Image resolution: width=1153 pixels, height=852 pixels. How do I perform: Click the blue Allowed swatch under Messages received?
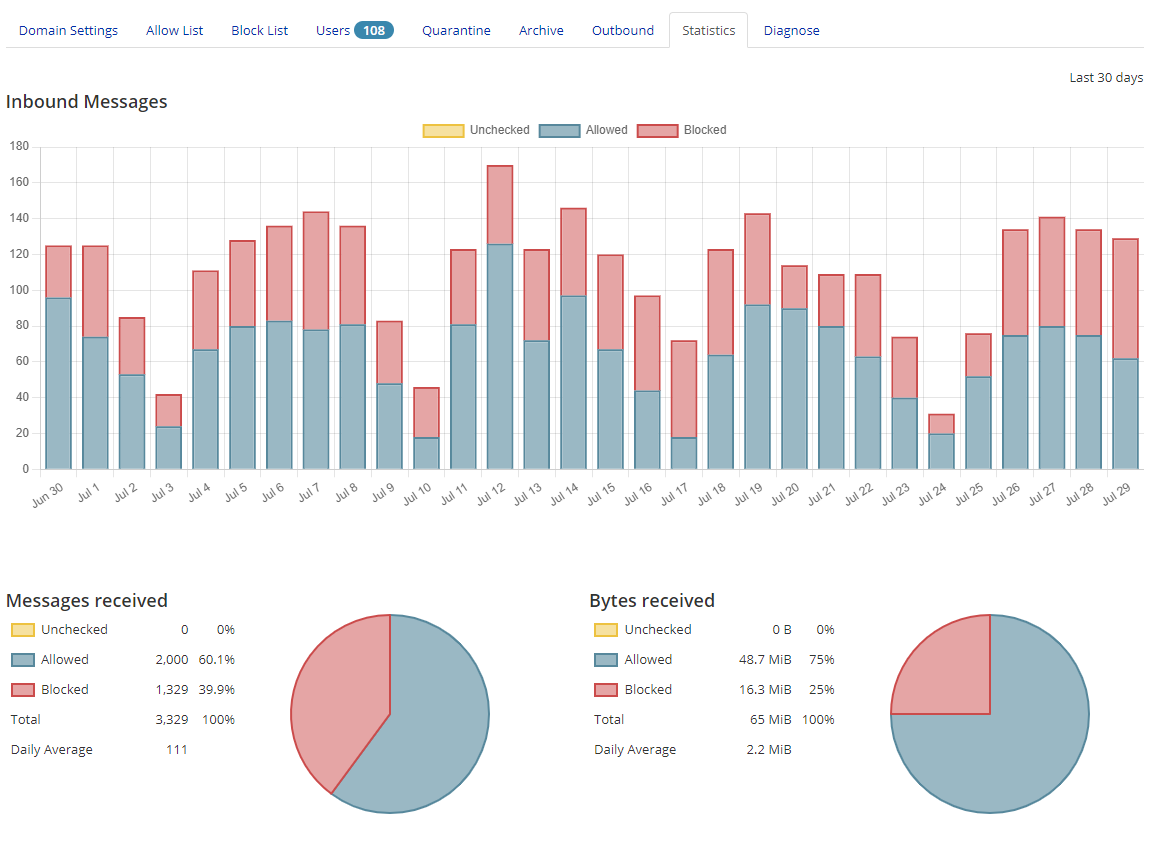click(x=21, y=659)
